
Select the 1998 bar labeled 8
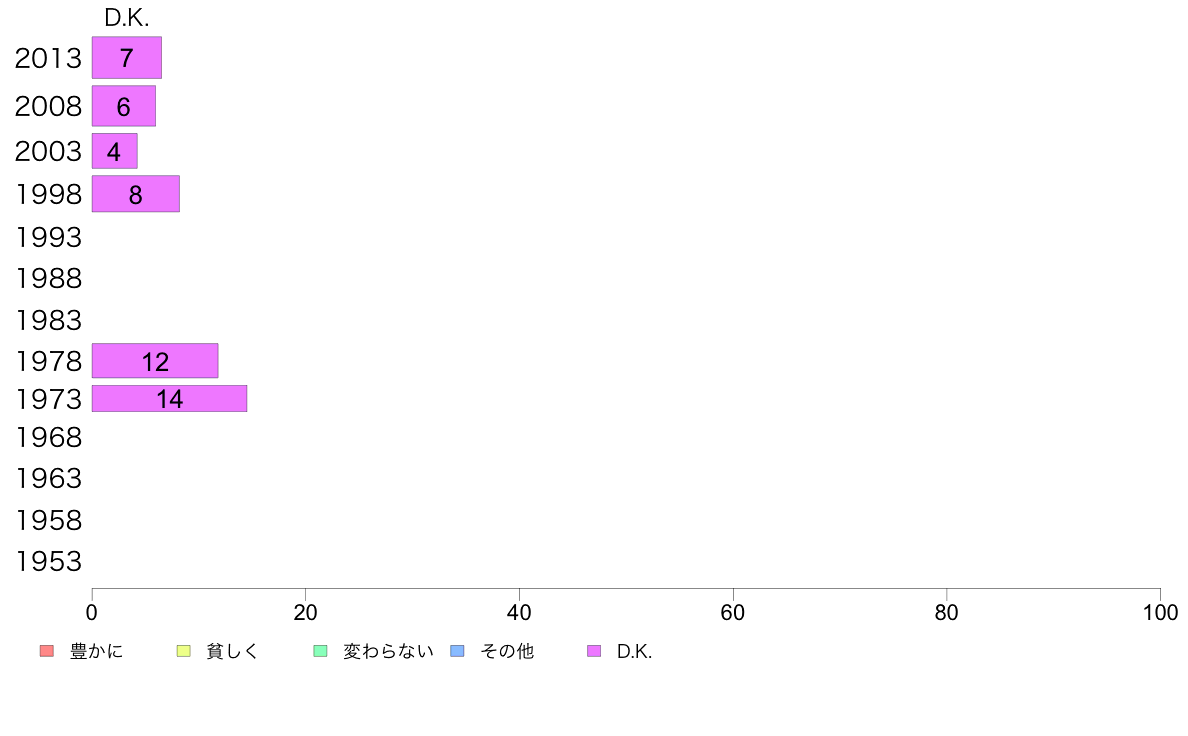[136, 194]
